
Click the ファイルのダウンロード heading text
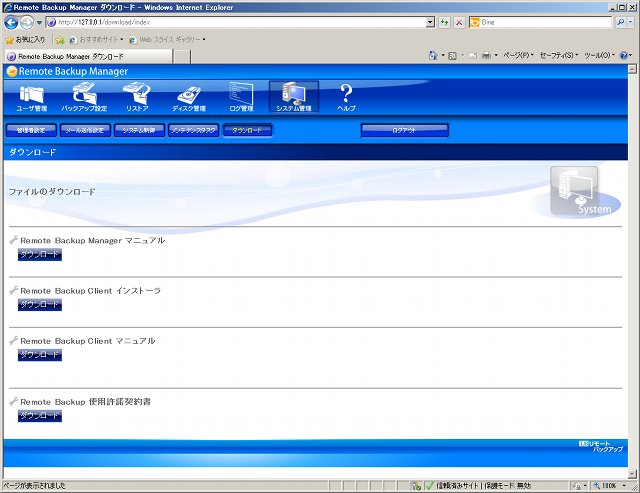52,191
